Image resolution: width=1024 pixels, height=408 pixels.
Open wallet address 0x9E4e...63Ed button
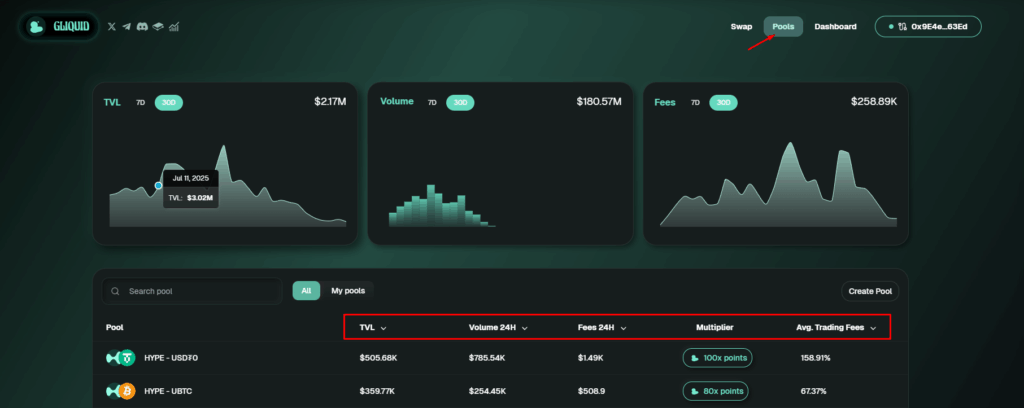point(928,27)
